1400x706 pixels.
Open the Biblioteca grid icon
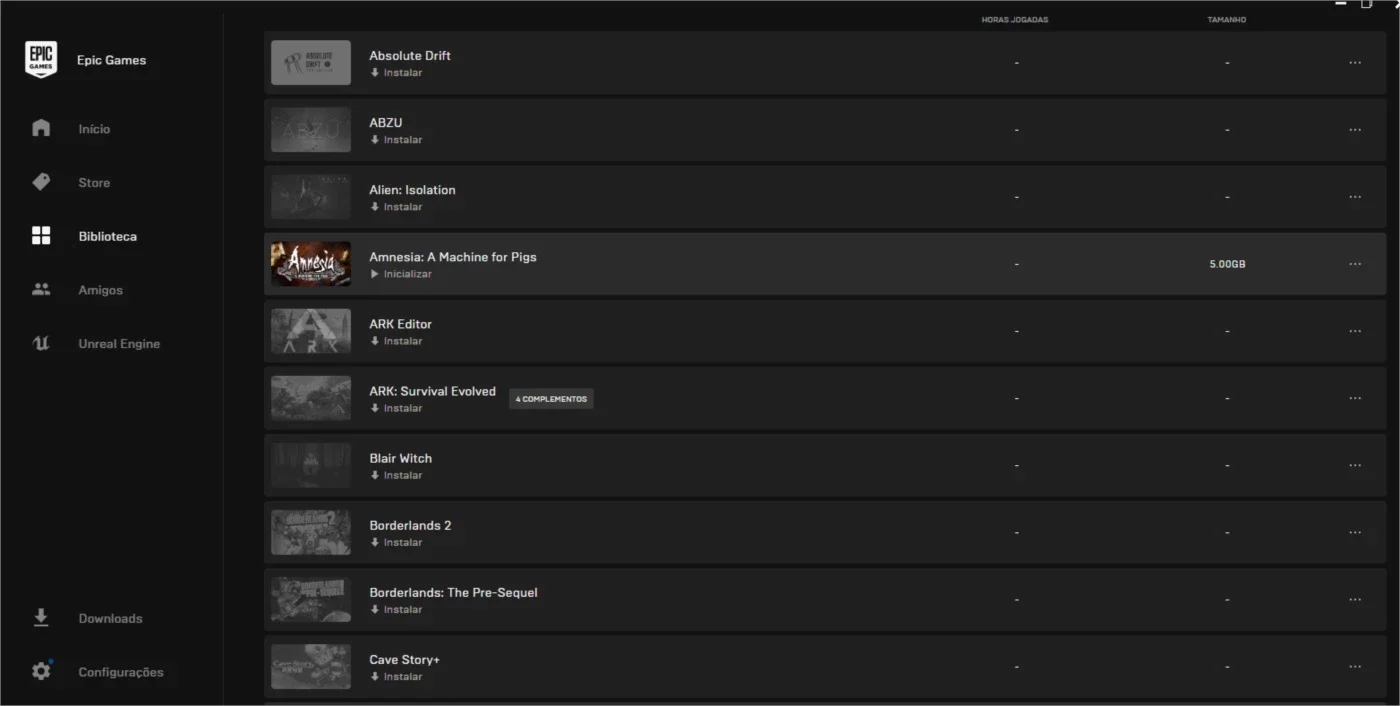click(x=41, y=236)
